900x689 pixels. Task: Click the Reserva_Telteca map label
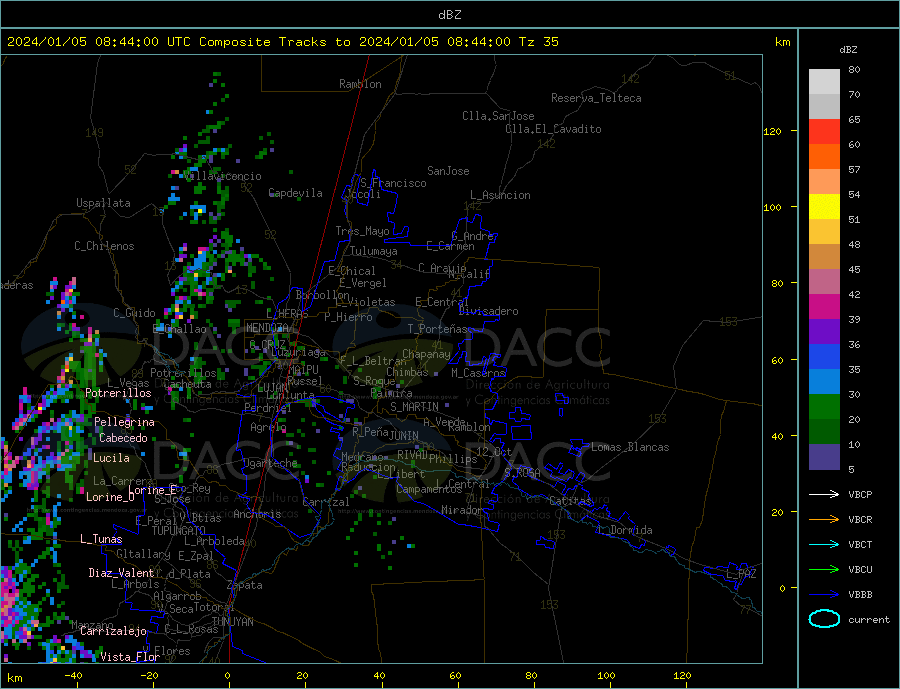tap(596, 98)
